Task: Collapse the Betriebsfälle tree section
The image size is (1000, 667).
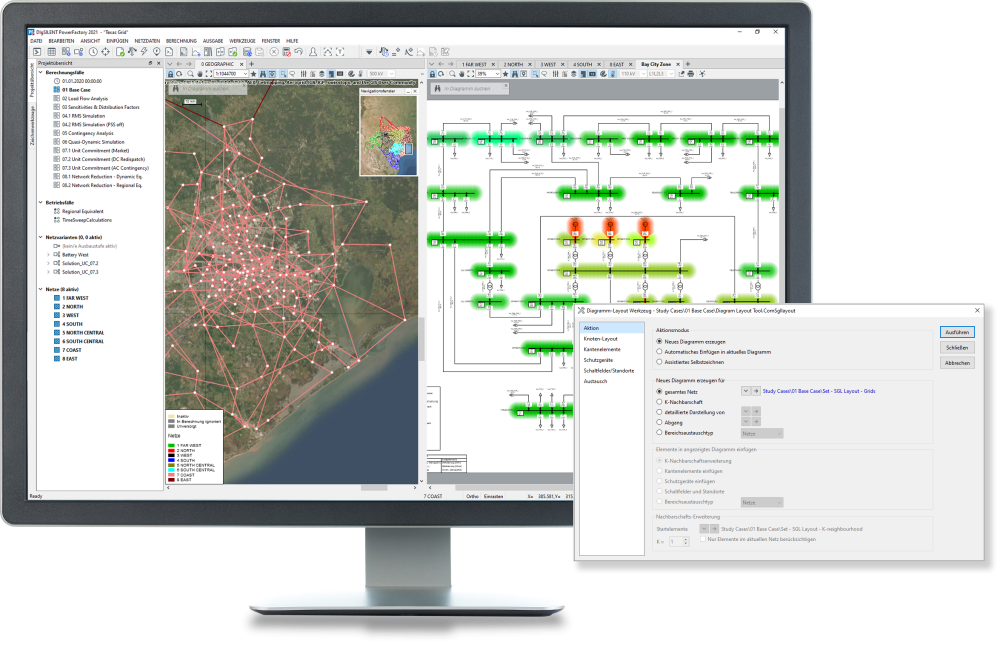Action: 41,203
